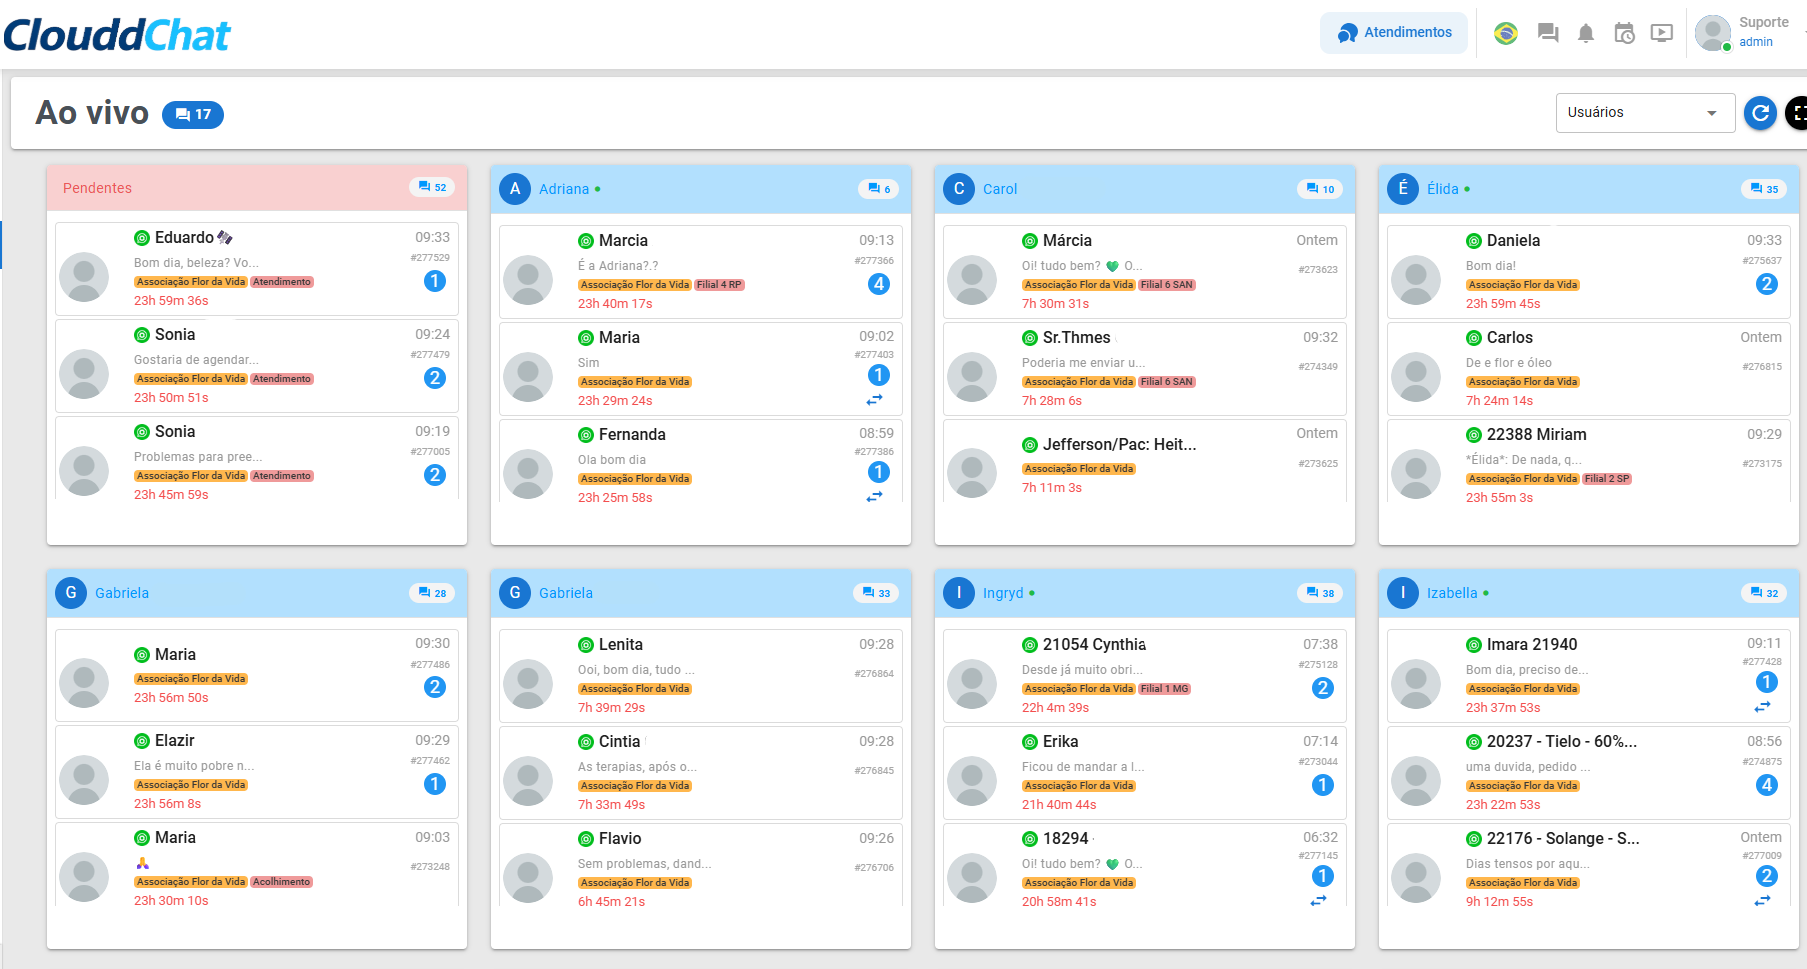Screen dimensions: 1807x969
Task: Go home via the CloudChat logo
Action: 117,35
